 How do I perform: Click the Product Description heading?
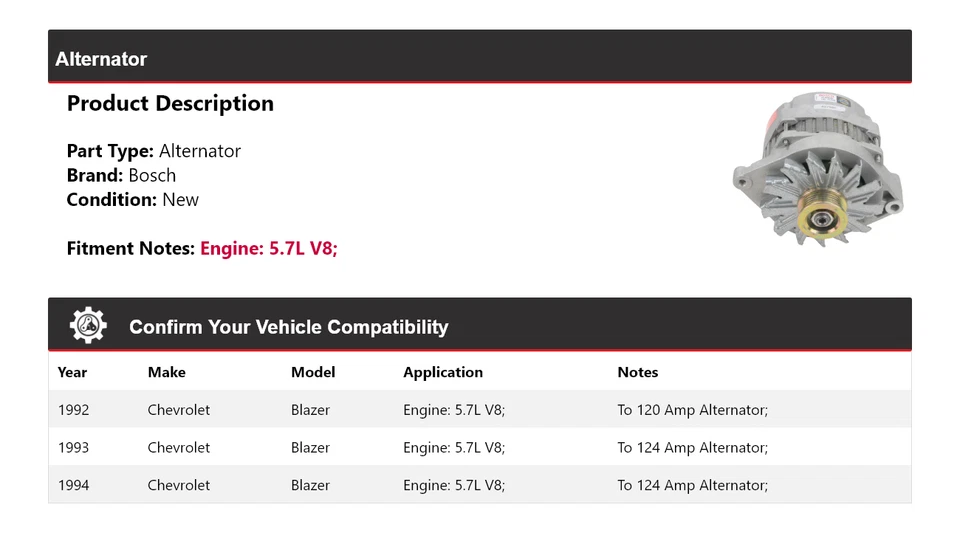[170, 104]
